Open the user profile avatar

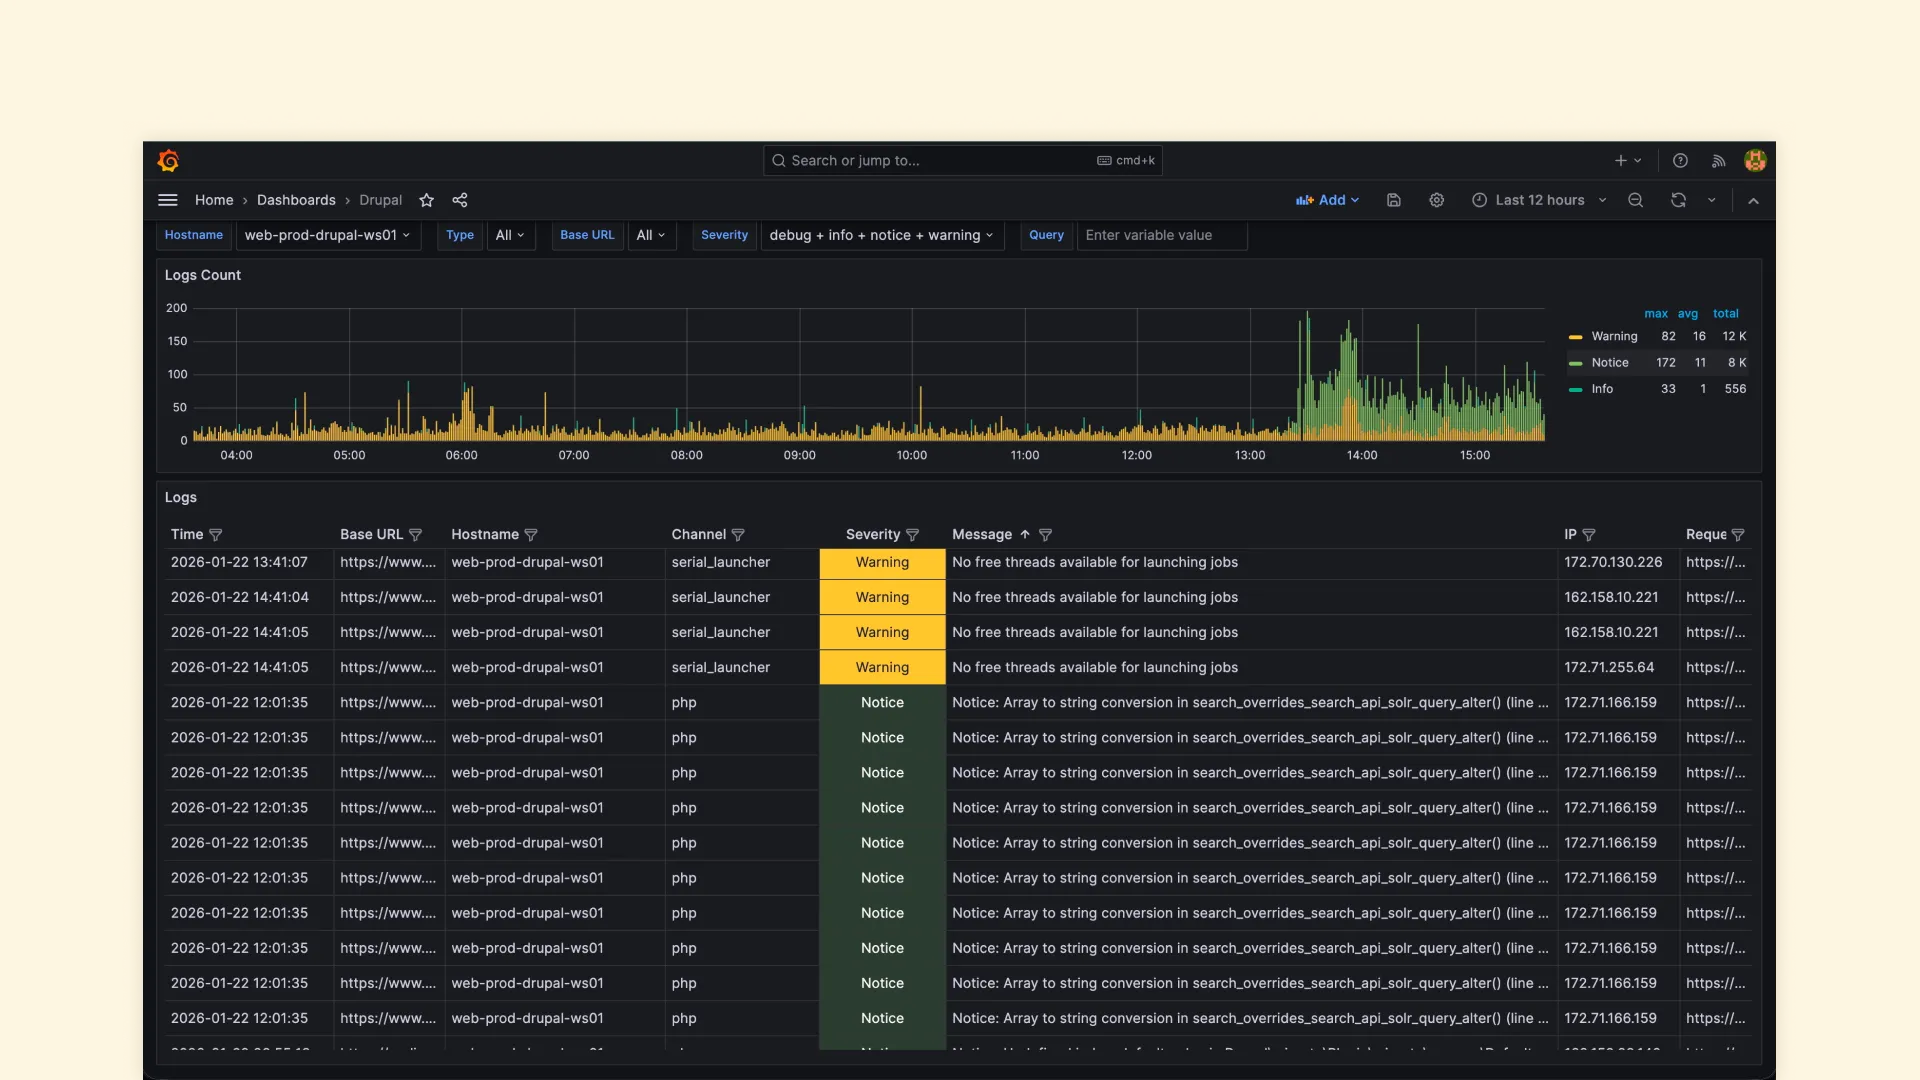[x=1755, y=161]
